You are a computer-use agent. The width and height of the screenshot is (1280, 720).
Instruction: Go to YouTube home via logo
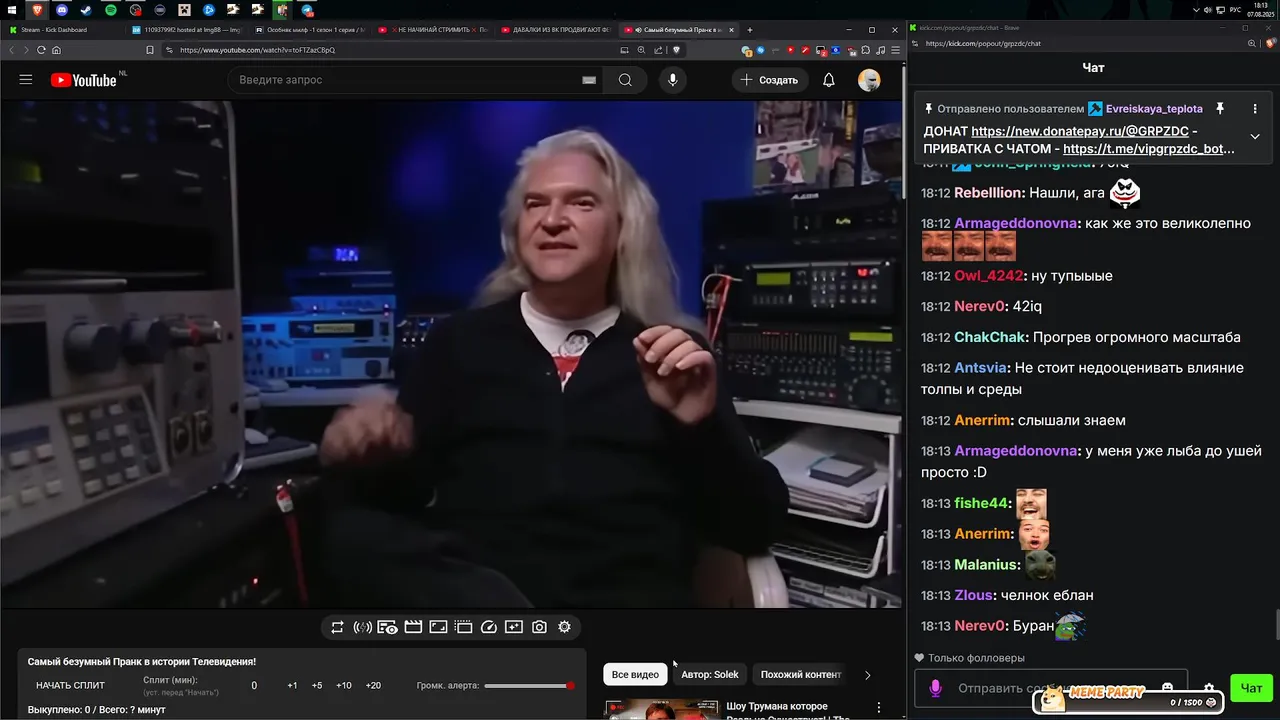(x=84, y=80)
